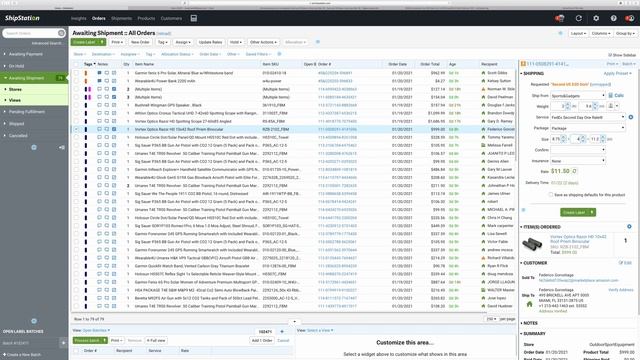Click the blue tag marker on Bushnell Wingman row
Viewport: 640px width, 360px height.
coord(86,105)
